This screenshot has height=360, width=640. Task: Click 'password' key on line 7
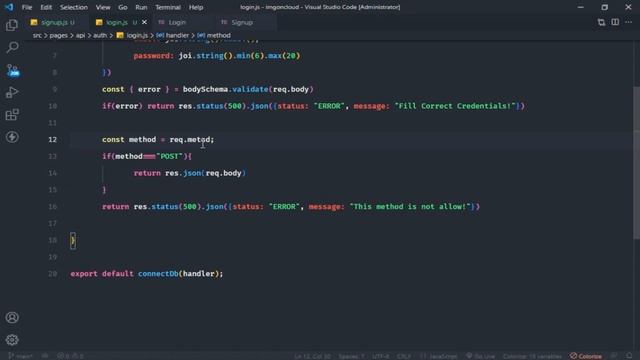click(152, 56)
